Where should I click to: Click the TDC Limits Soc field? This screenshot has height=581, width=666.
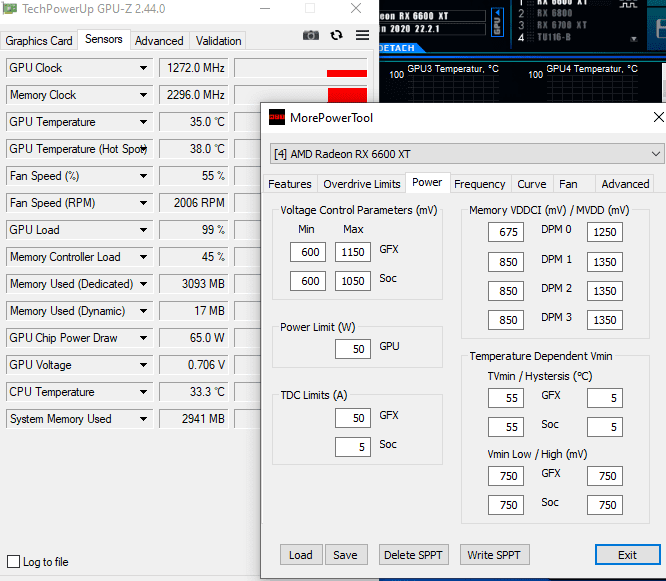[x=353, y=447]
